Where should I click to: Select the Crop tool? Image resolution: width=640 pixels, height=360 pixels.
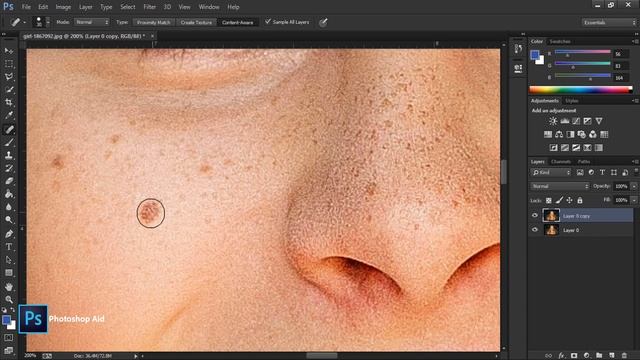(9, 102)
